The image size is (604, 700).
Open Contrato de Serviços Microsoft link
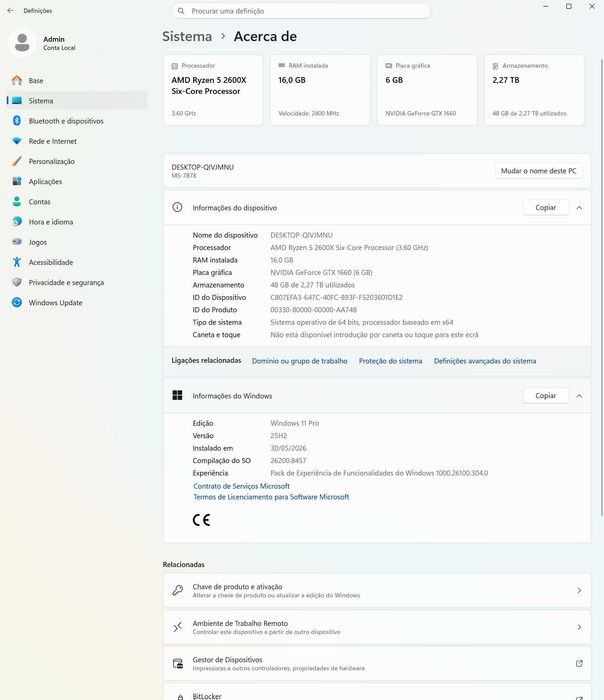click(x=242, y=486)
